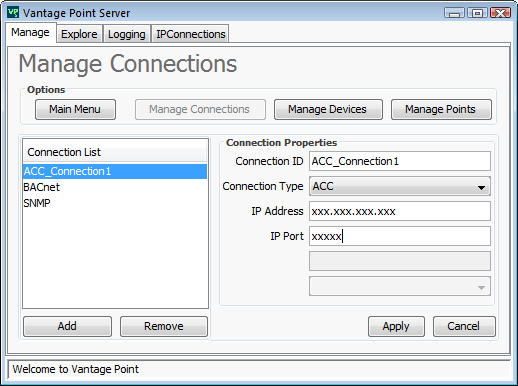Close the Vantage Point Server window
The image size is (518, 386).
[x=500, y=13]
